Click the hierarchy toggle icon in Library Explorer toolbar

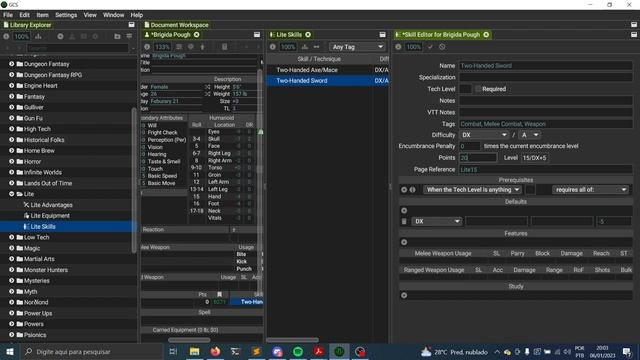38,36
